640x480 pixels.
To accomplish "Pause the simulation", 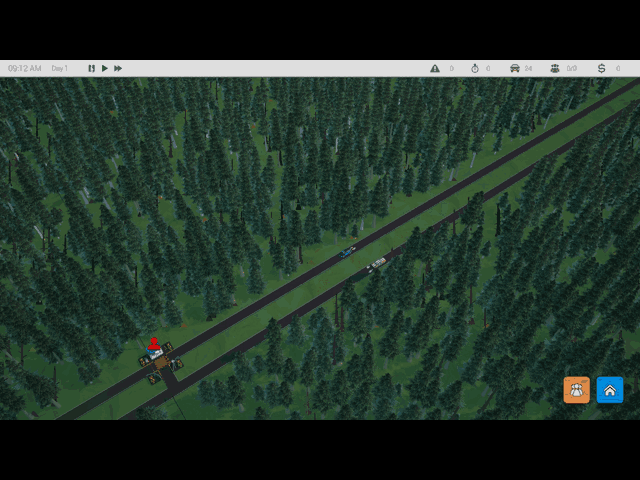I will pos(91,68).
